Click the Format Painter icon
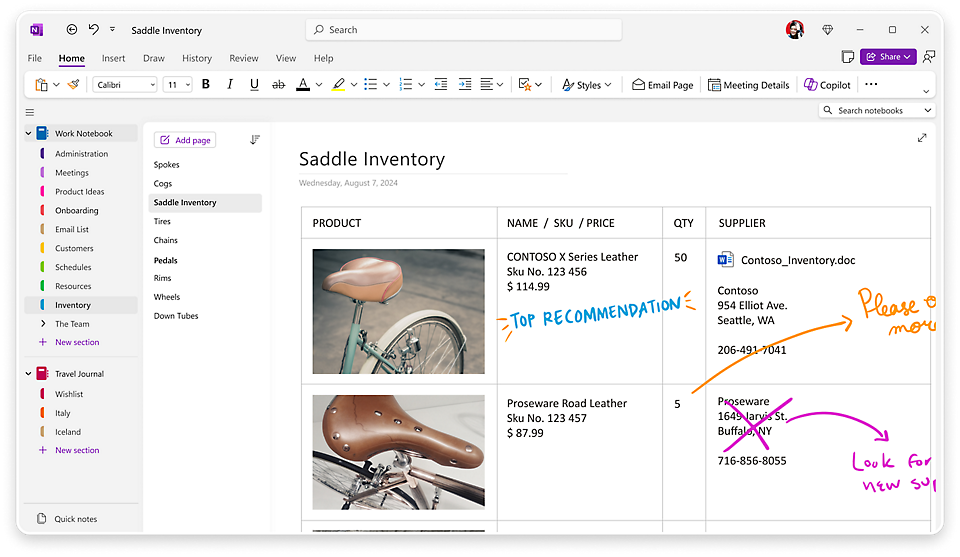 pyautogui.click(x=73, y=85)
